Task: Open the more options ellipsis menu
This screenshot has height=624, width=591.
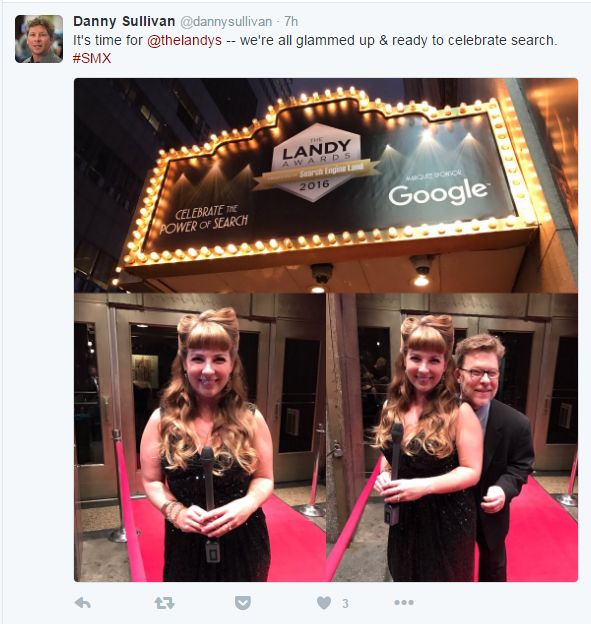Action: 404,603
